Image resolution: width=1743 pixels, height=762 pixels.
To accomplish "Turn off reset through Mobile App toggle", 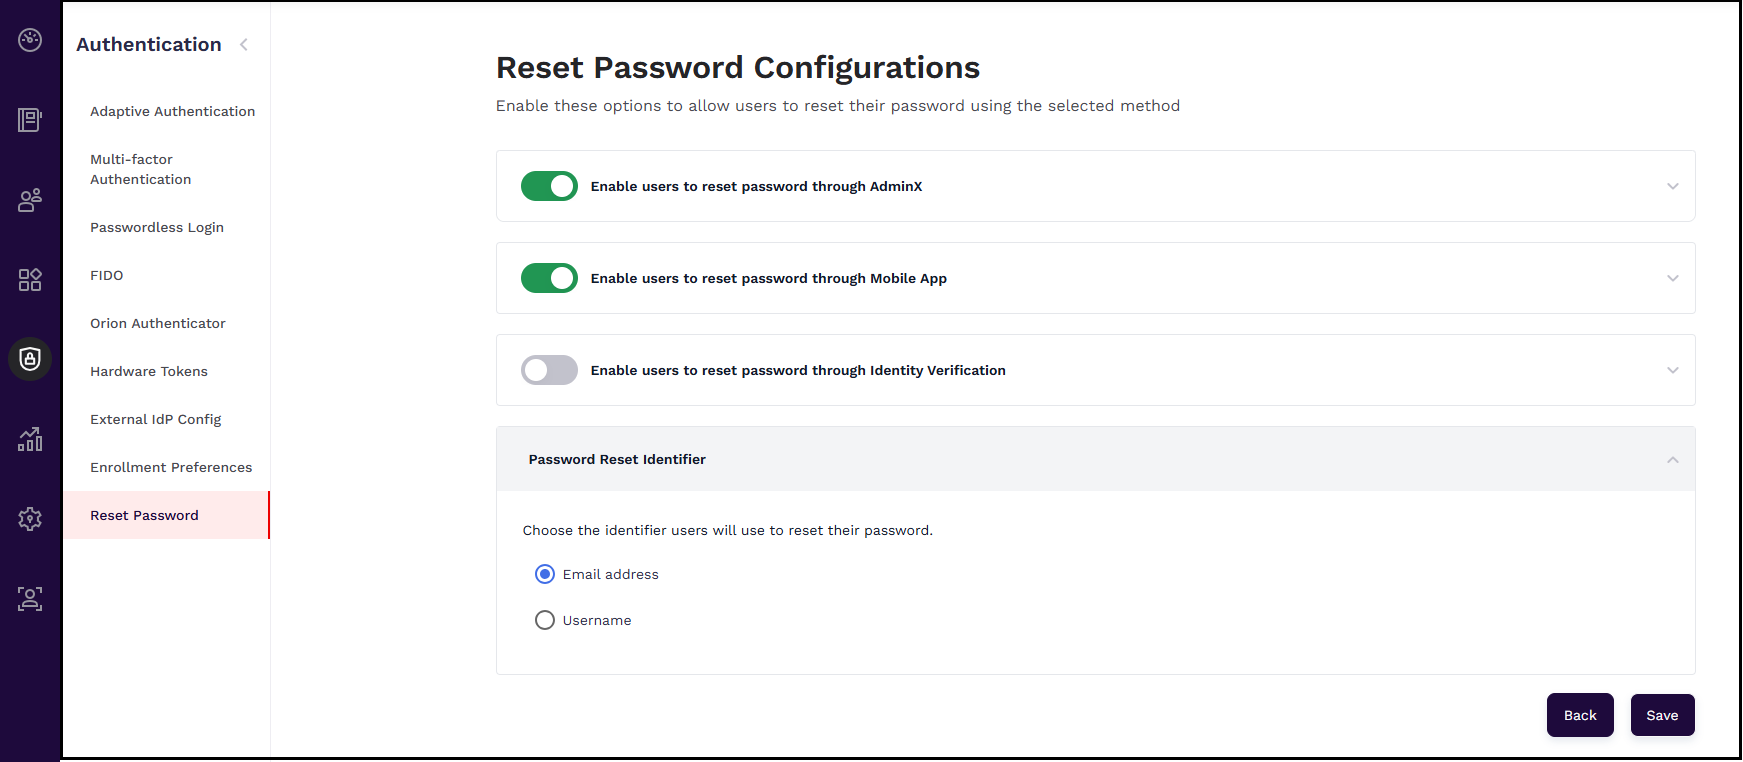I will coord(549,278).
